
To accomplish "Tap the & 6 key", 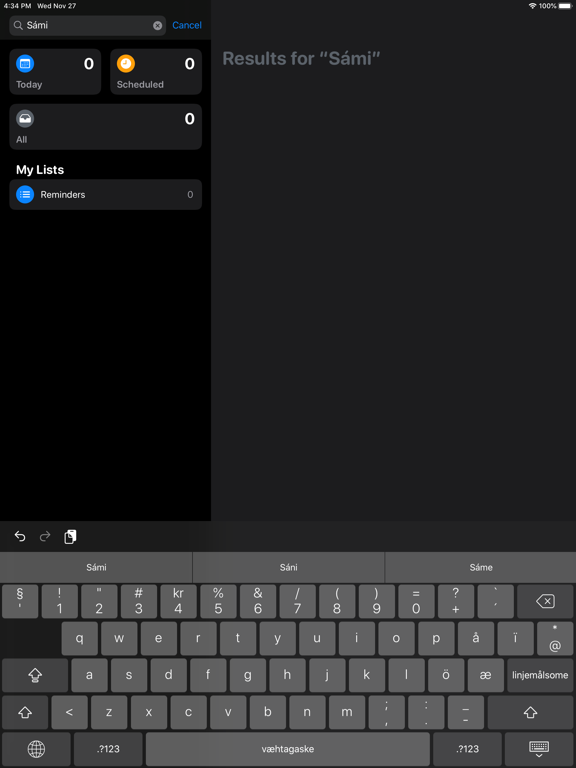I will tap(258, 601).
